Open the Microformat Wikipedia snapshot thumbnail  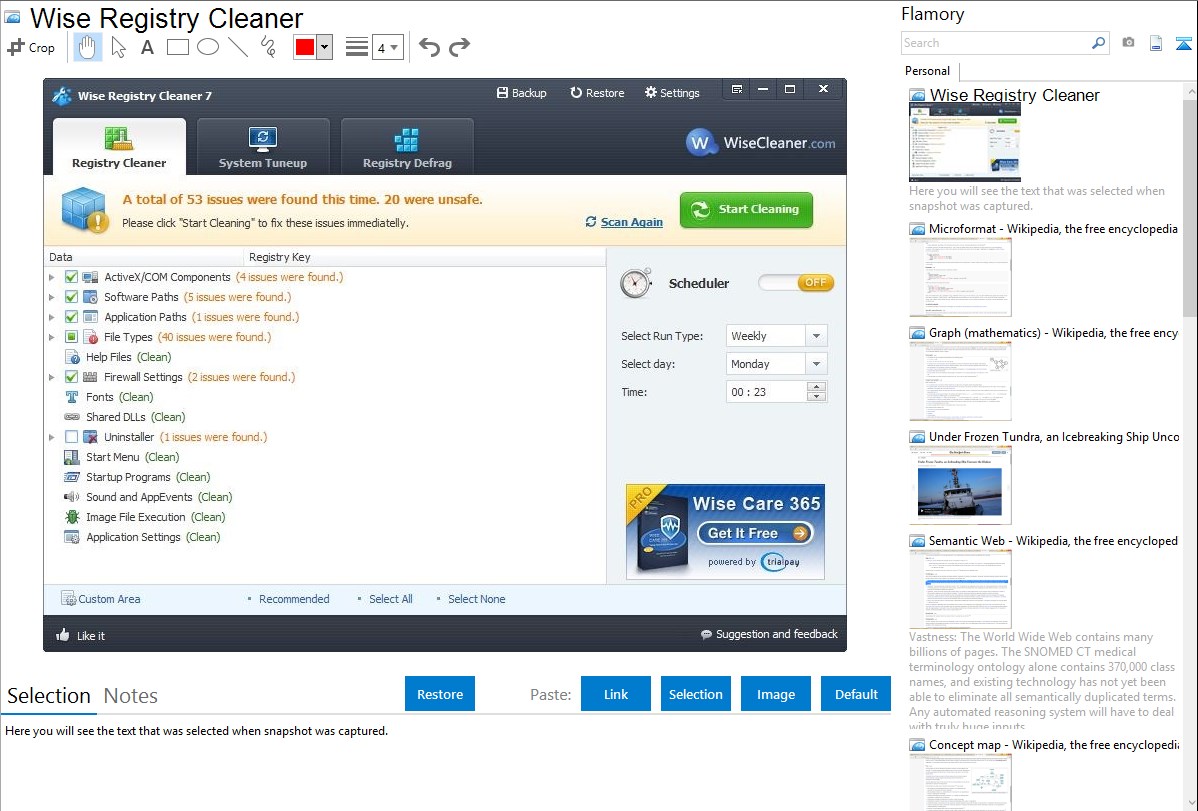pos(960,277)
